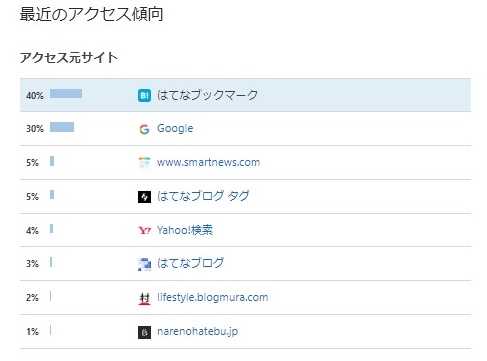Click the はてなブログ blue icon
487x361 pixels.
pos(144,264)
